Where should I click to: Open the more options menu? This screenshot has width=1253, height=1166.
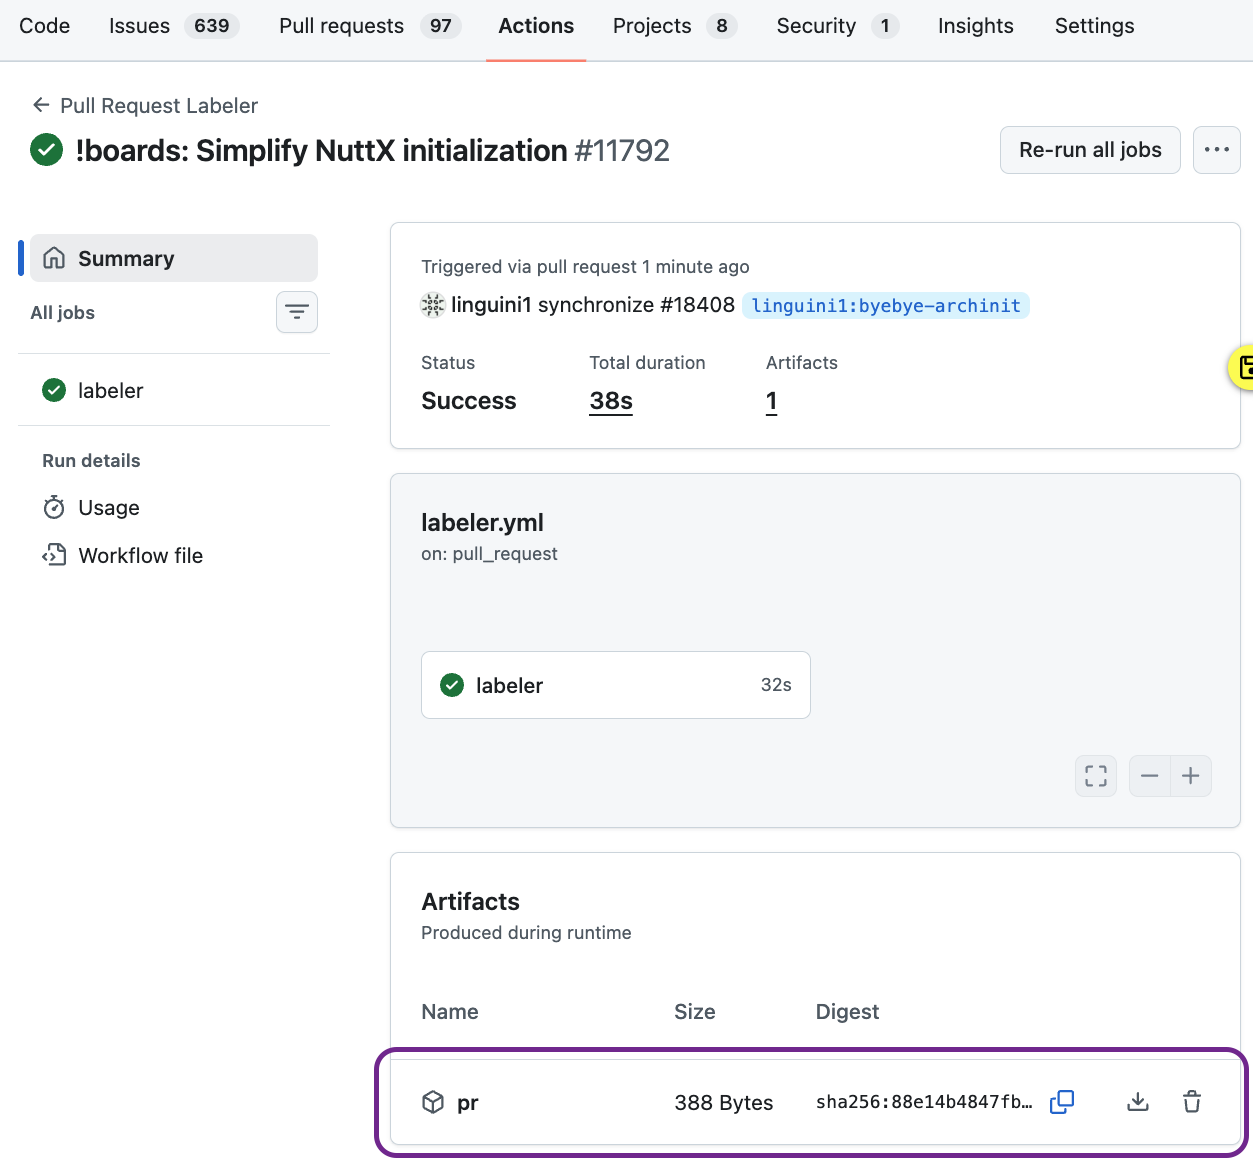(x=1216, y=149)
